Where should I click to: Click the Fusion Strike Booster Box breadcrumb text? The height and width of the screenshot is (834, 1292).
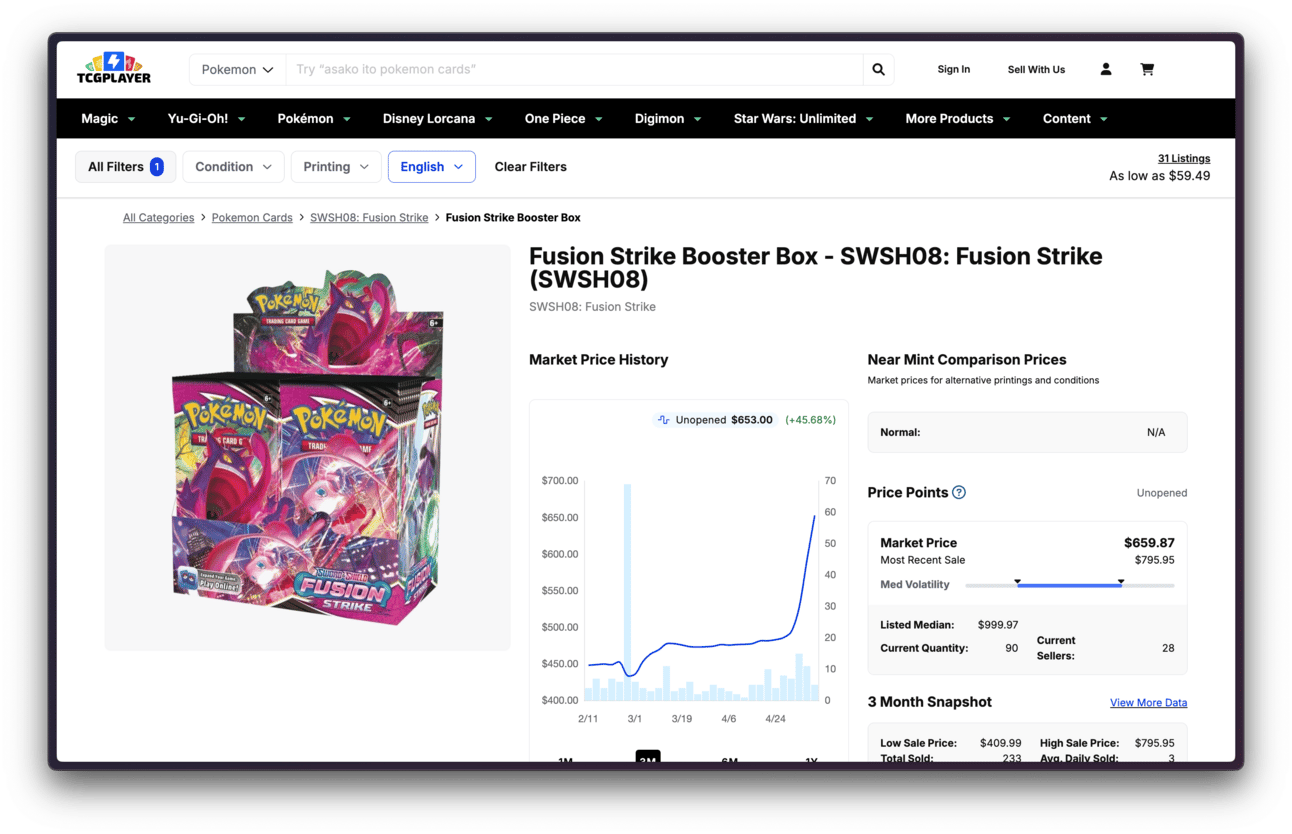coord(513,217)
